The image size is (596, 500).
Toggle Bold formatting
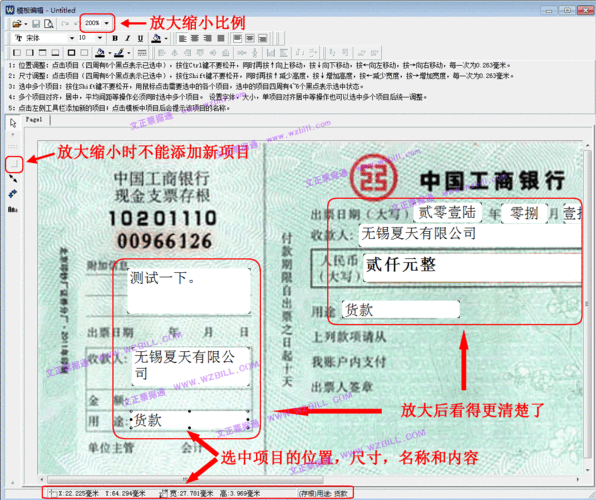point(115,38)
